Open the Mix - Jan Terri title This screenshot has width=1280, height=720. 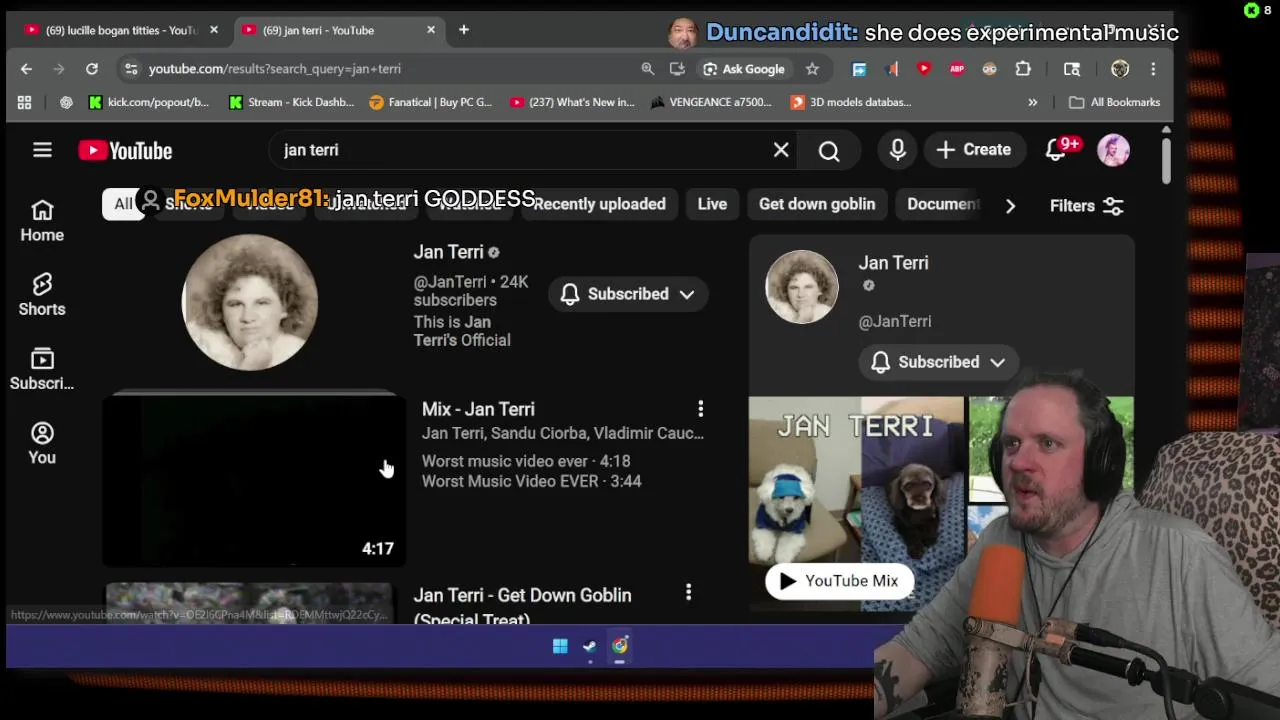coord(478,409)
